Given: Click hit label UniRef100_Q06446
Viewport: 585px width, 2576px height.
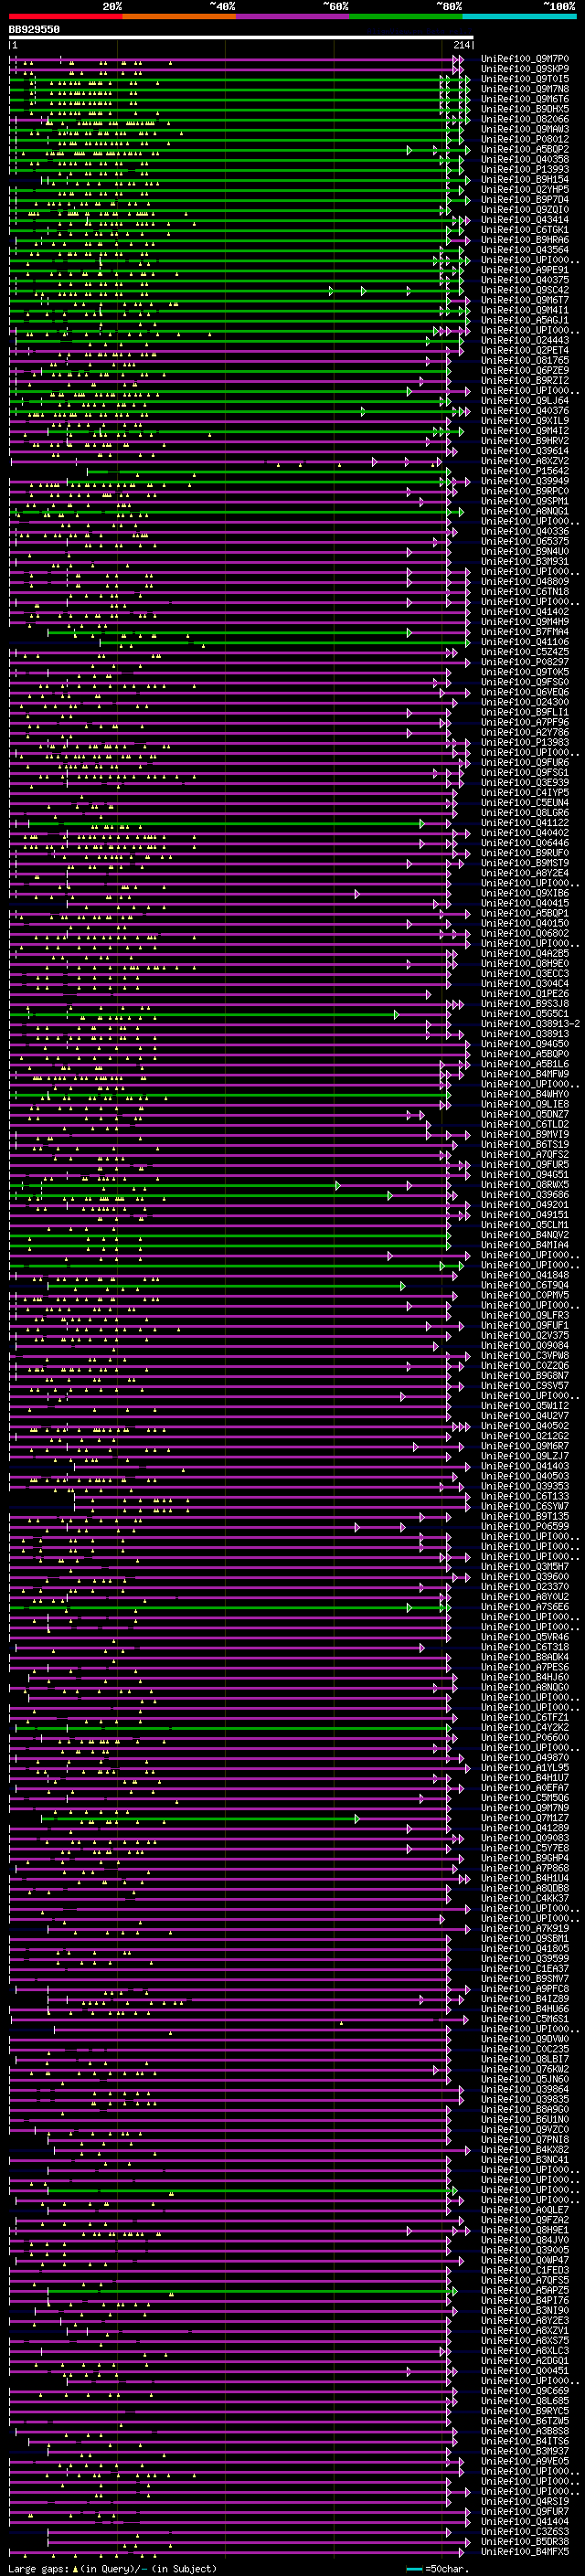Looking at the screenshot, I should click(525, 843).
